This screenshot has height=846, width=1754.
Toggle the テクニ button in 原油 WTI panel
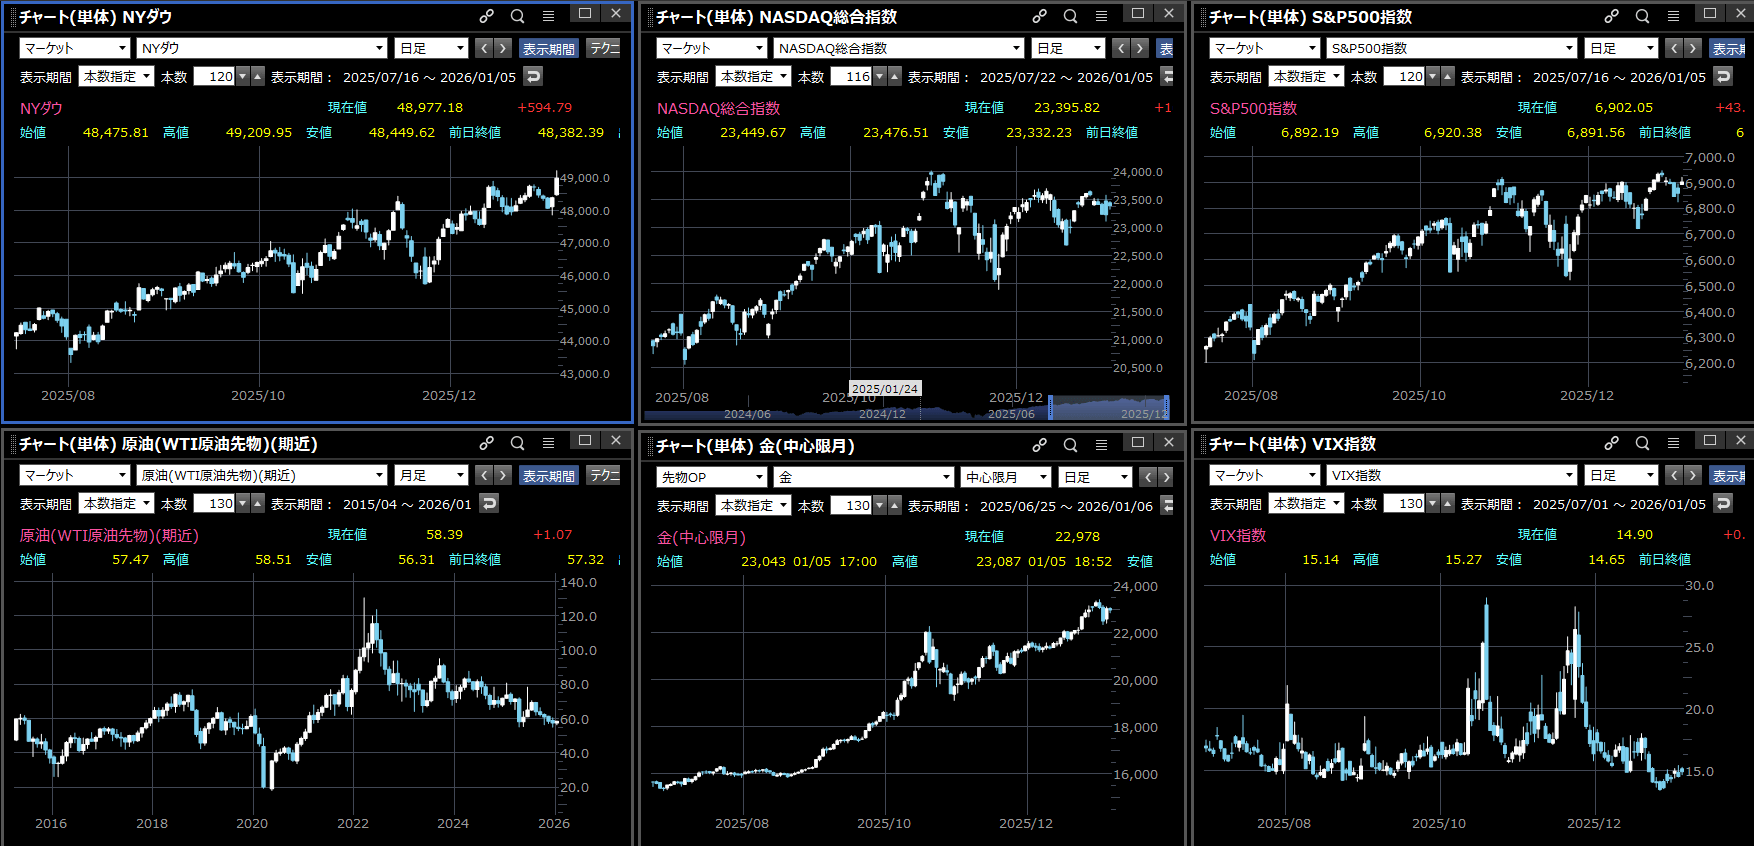pos(604,475)
